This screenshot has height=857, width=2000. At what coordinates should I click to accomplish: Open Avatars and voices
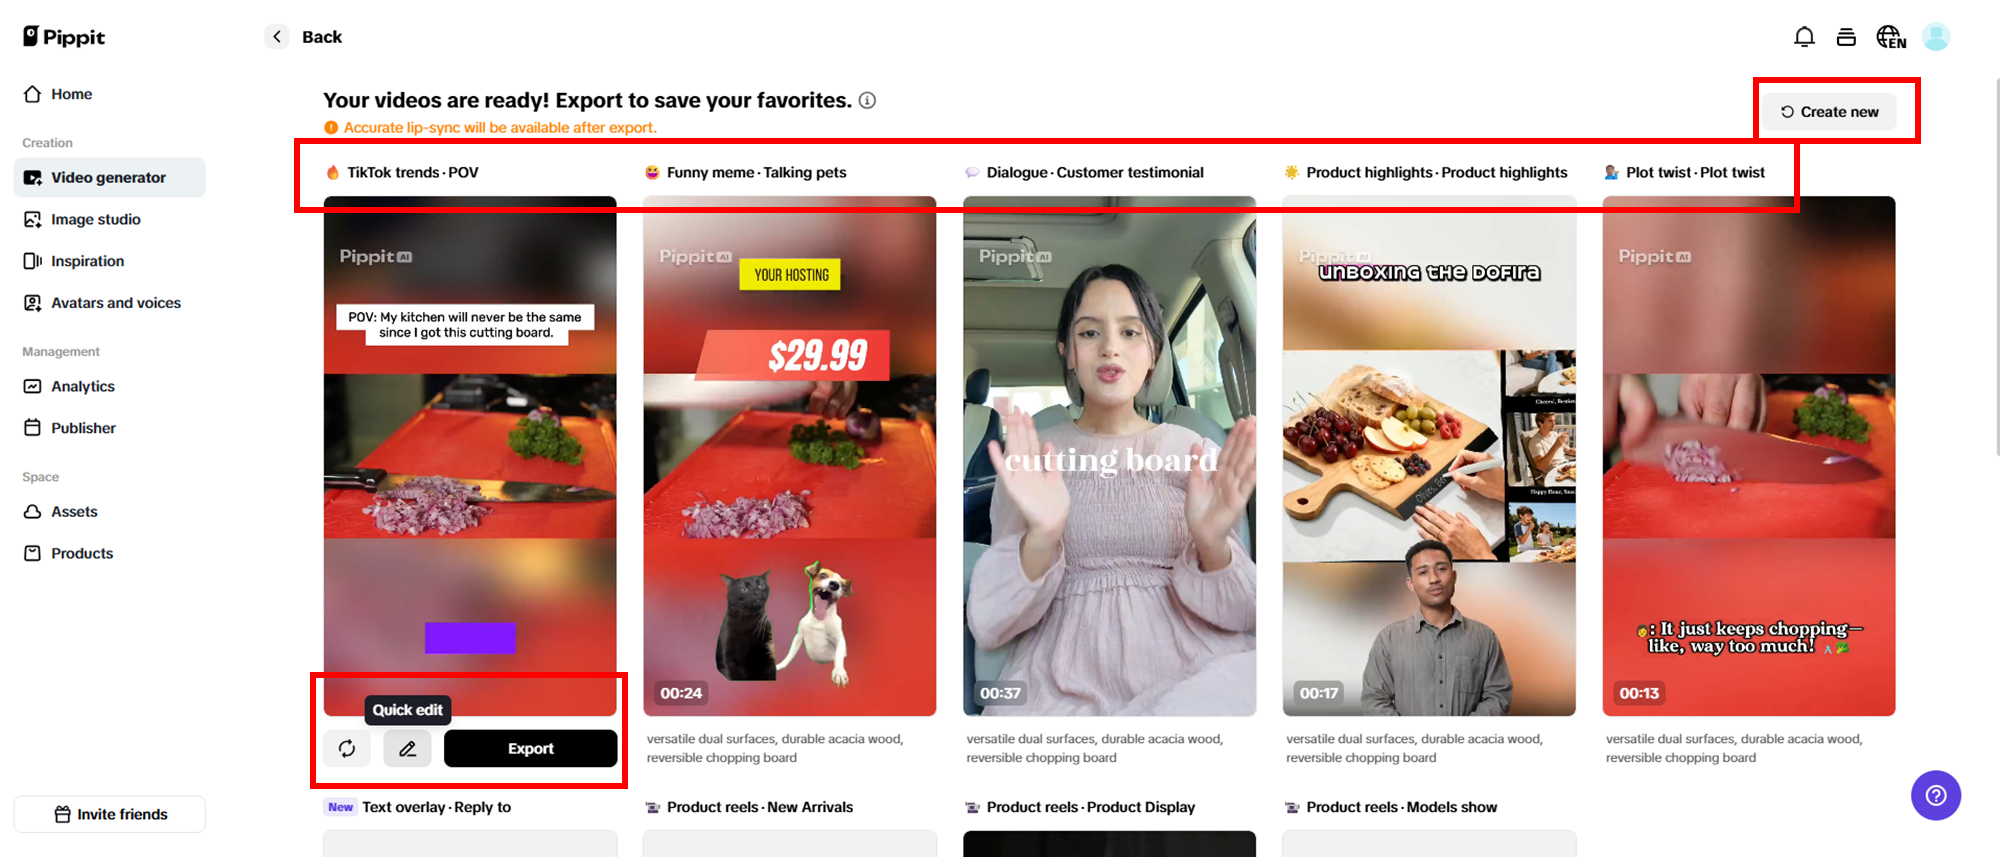[110, 303]
